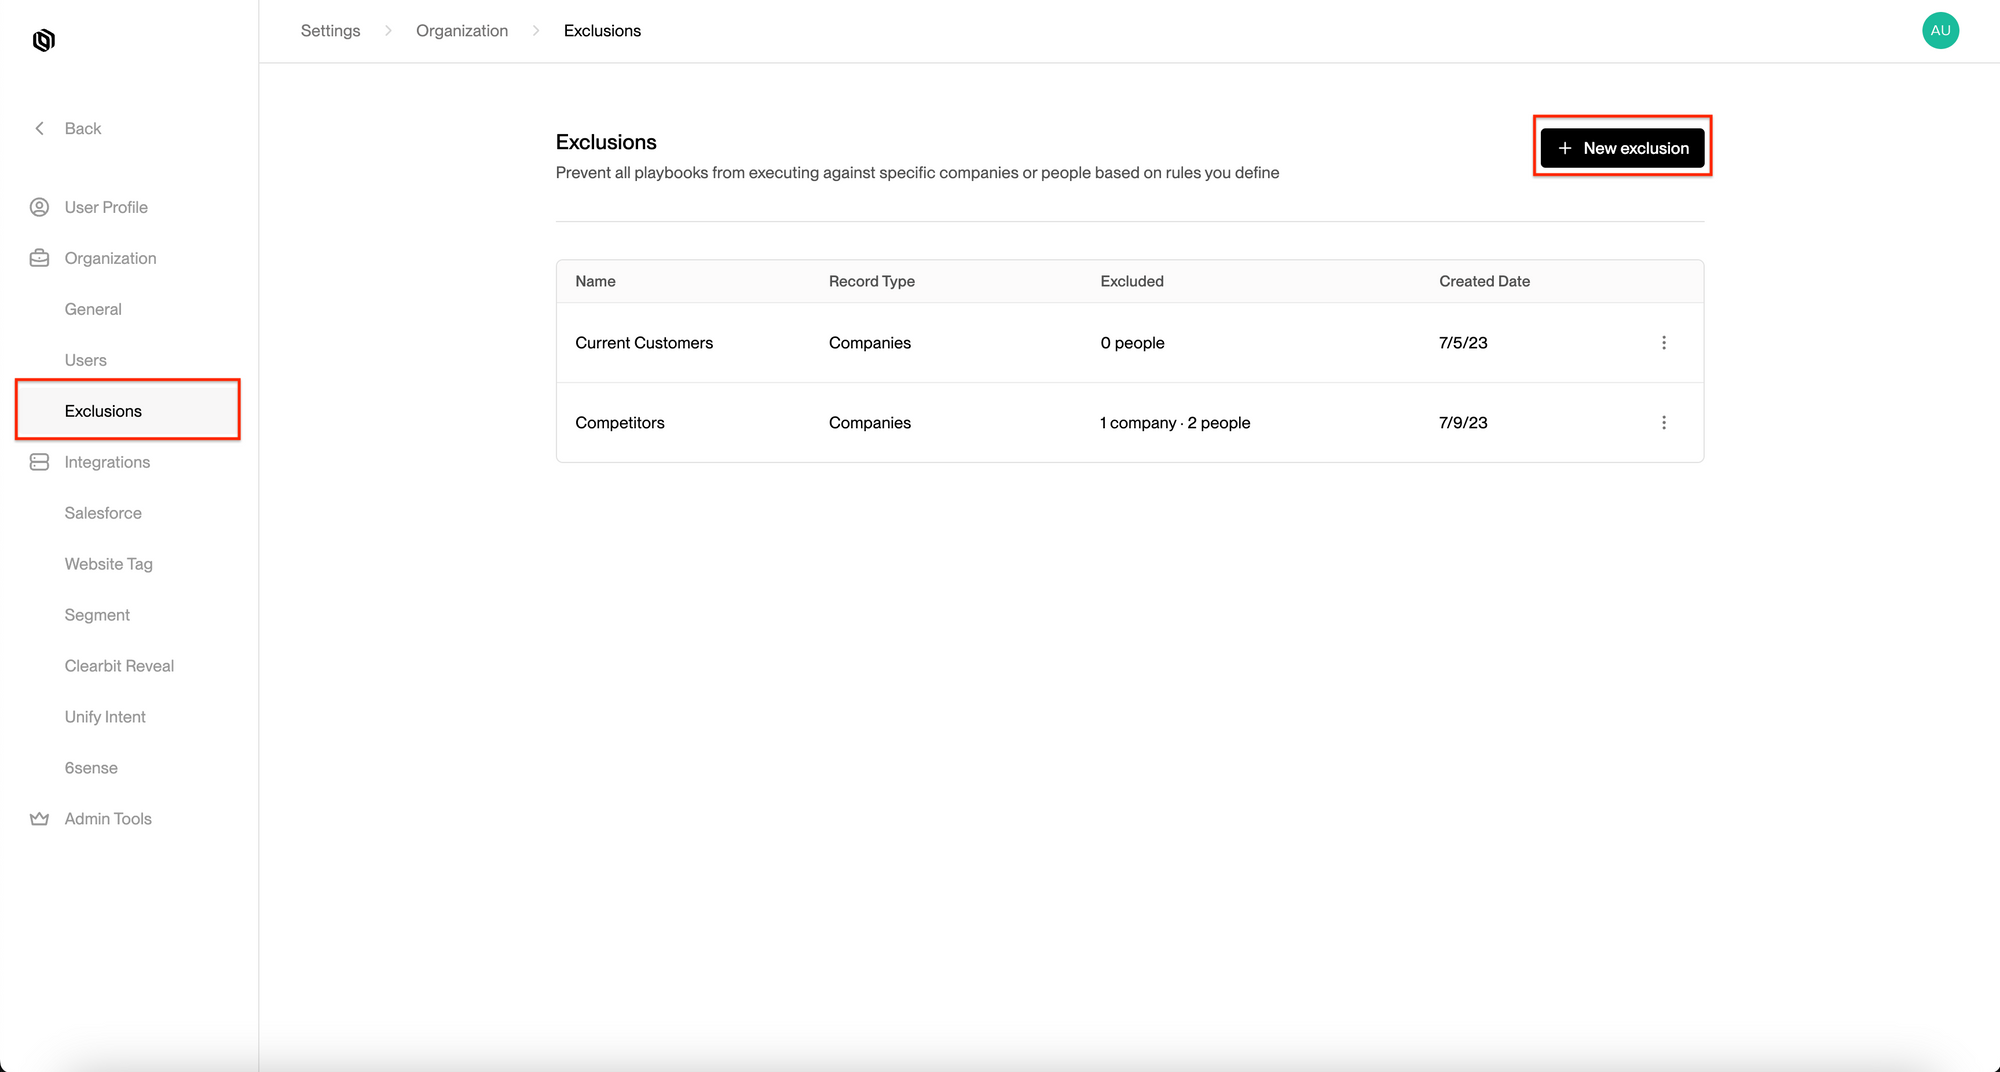2000x1072 pixels.
Task: Select Exclusions in the sidebar
Action: click(128, 411)
